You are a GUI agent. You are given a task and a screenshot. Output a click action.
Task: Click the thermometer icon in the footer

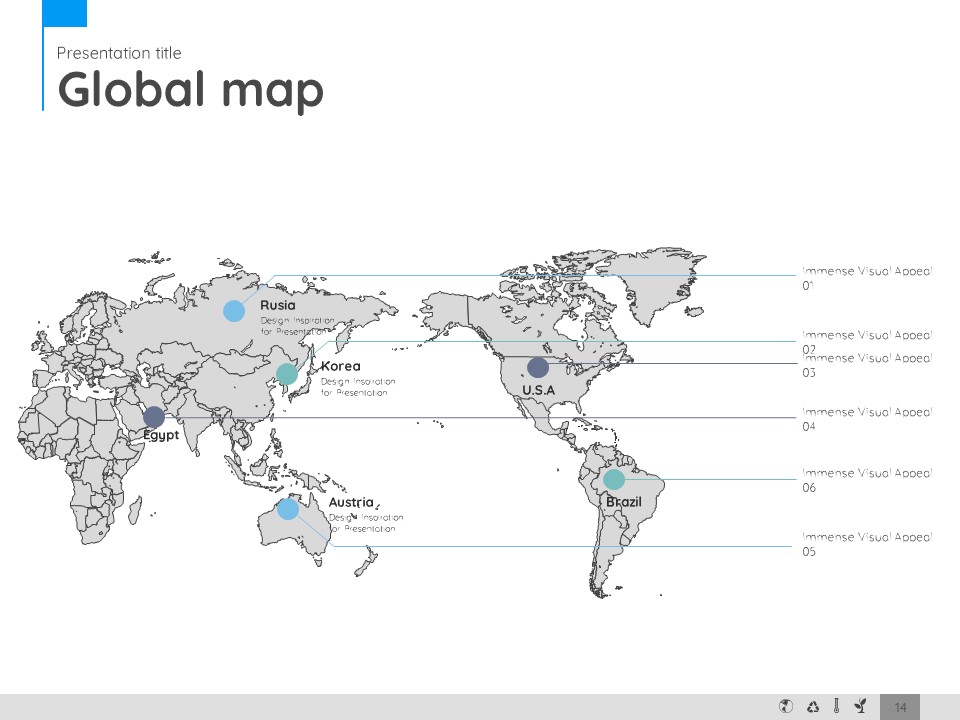(x=836, y=707)
